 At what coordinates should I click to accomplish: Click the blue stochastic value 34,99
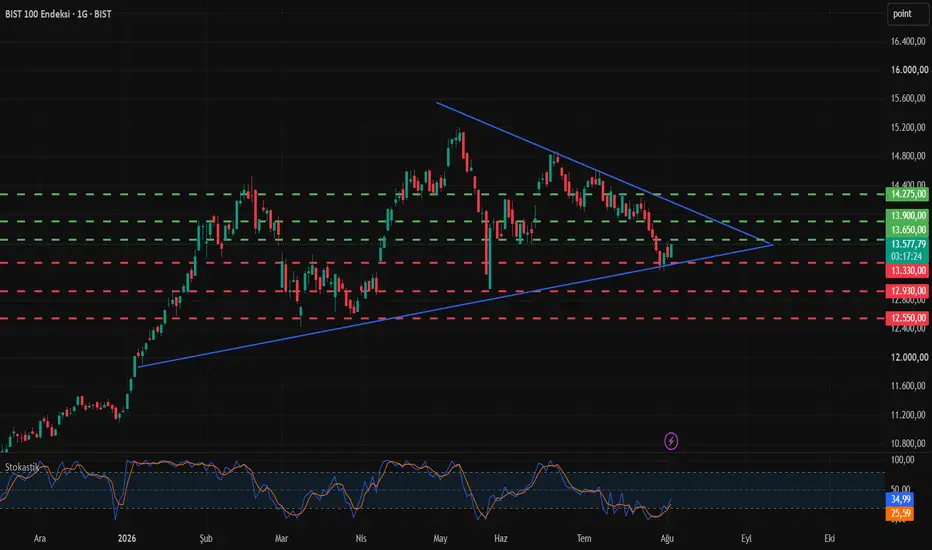(x=900, y=499)
